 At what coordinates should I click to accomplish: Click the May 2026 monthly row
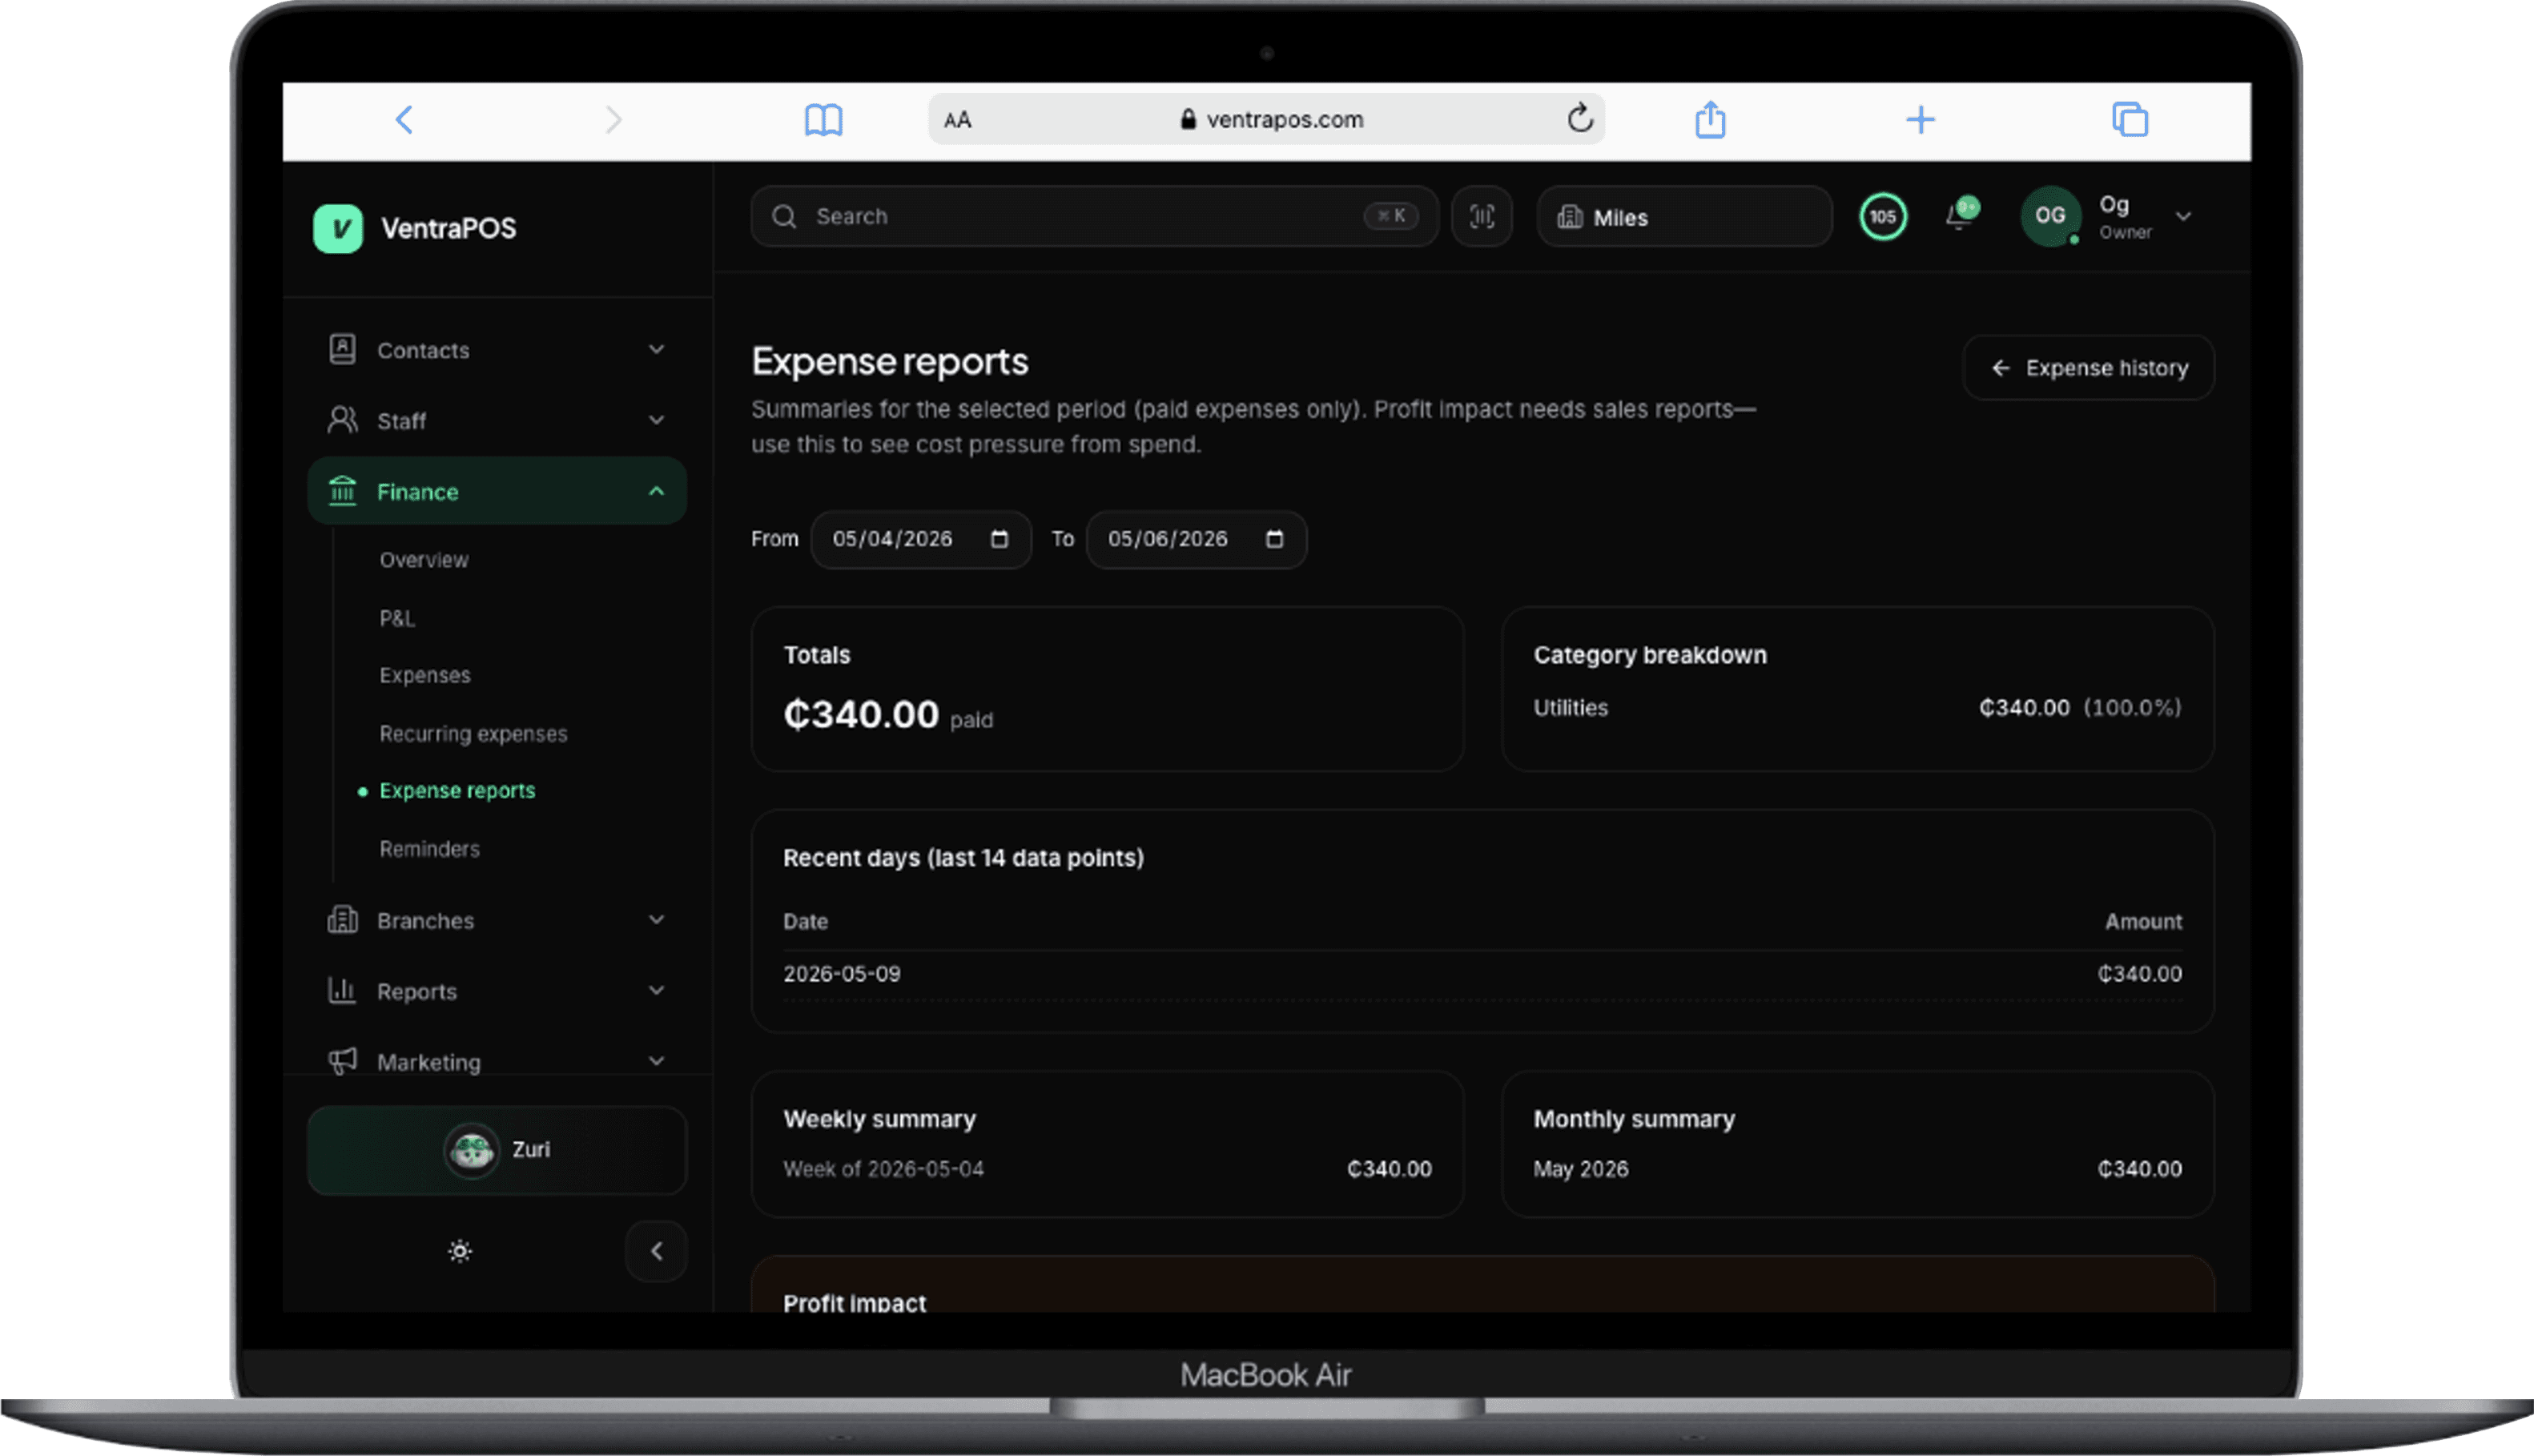click(x=1857, y=1169)
